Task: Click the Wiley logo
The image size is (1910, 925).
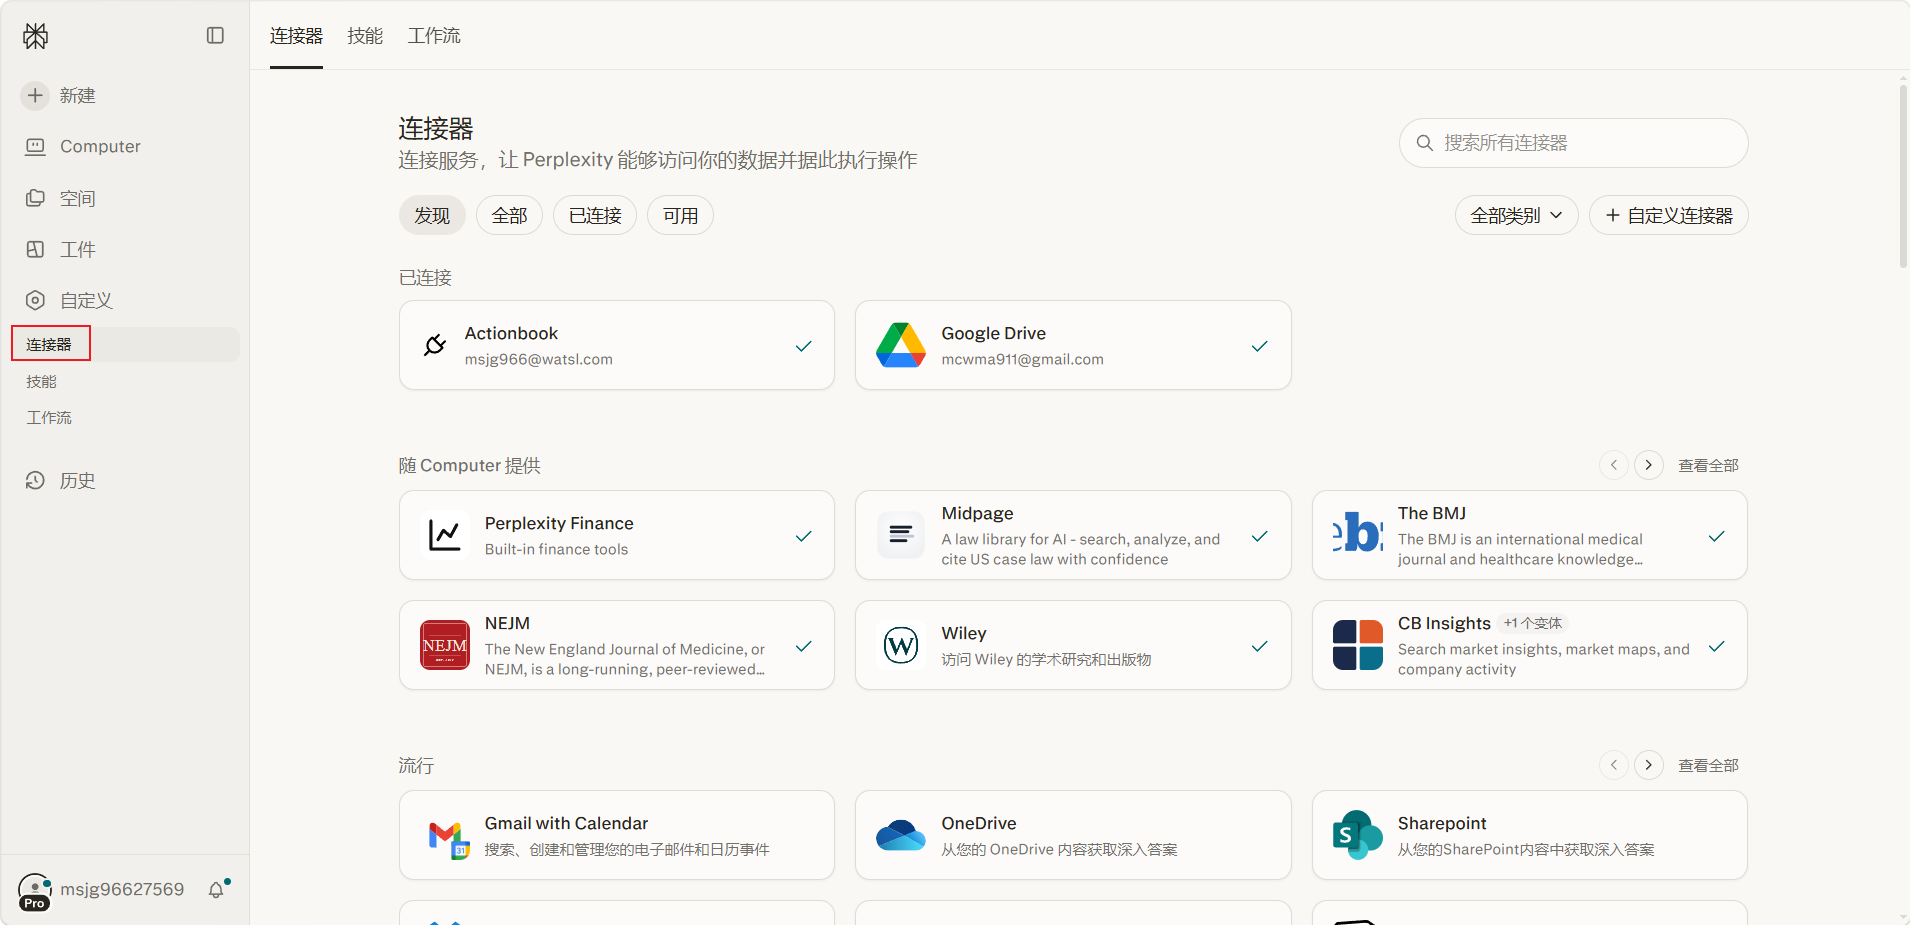Action: coord(901,645)
